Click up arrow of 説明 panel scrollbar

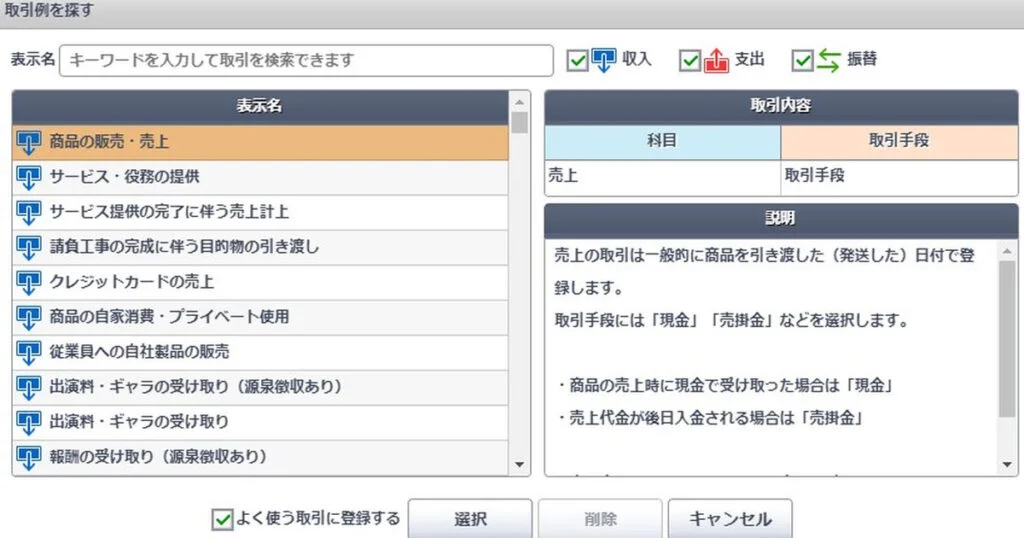[1007, 251]
